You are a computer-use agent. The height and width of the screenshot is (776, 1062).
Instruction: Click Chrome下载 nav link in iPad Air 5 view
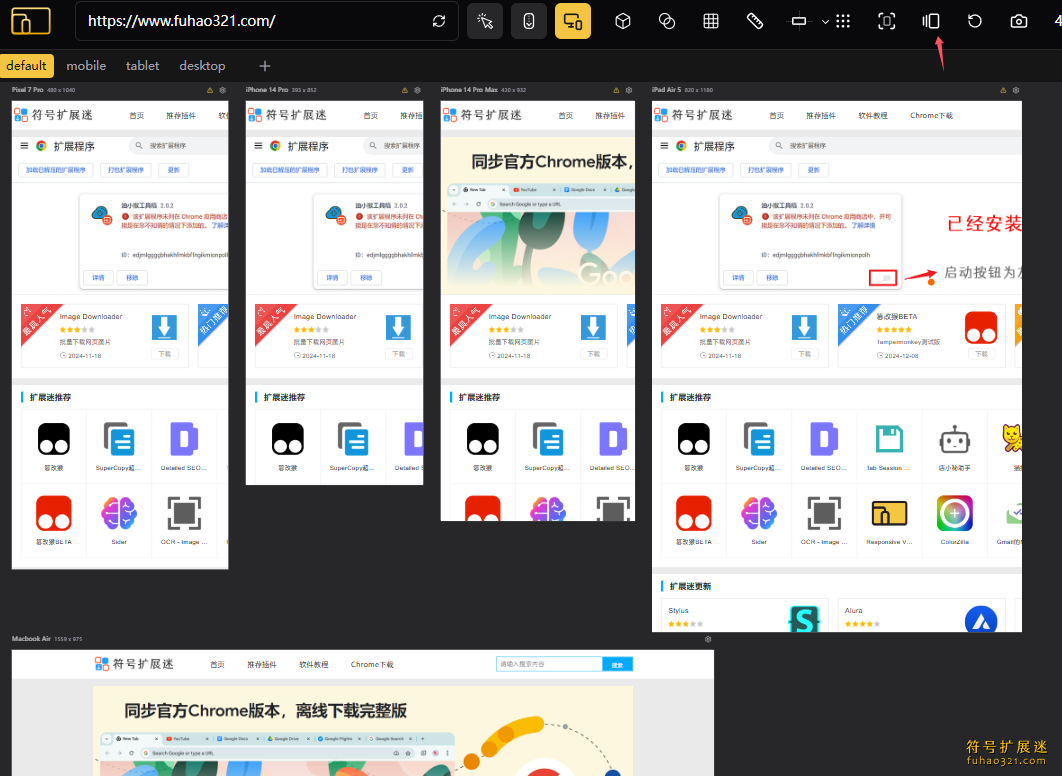pos(931,116)
